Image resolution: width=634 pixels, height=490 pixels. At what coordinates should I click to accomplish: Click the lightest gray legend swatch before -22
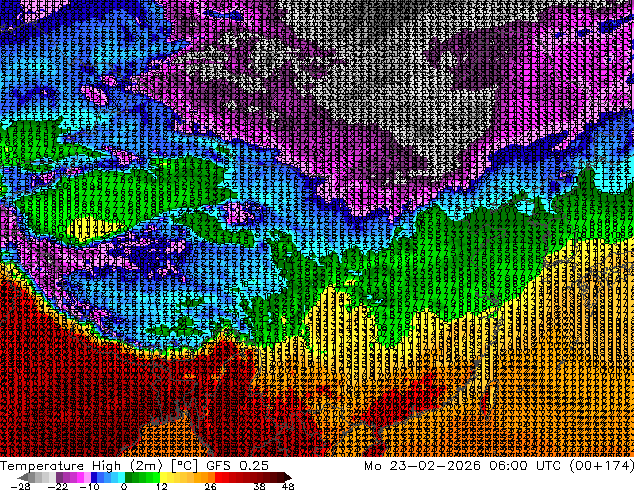click(x=52, y=477)
